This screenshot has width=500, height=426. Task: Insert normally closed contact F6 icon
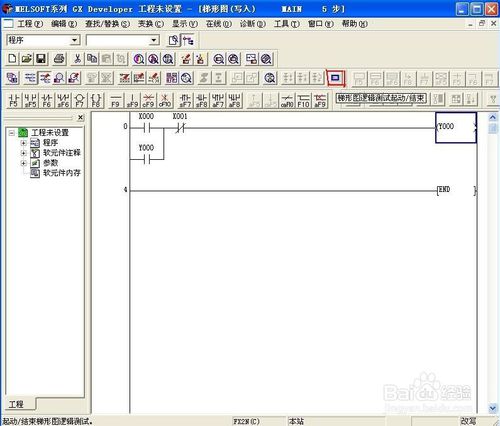pyautogui.click(x=47, y=100)
